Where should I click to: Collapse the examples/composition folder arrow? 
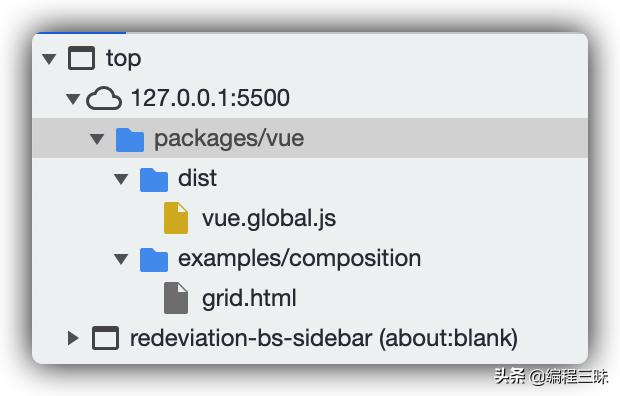coord(121,259)
